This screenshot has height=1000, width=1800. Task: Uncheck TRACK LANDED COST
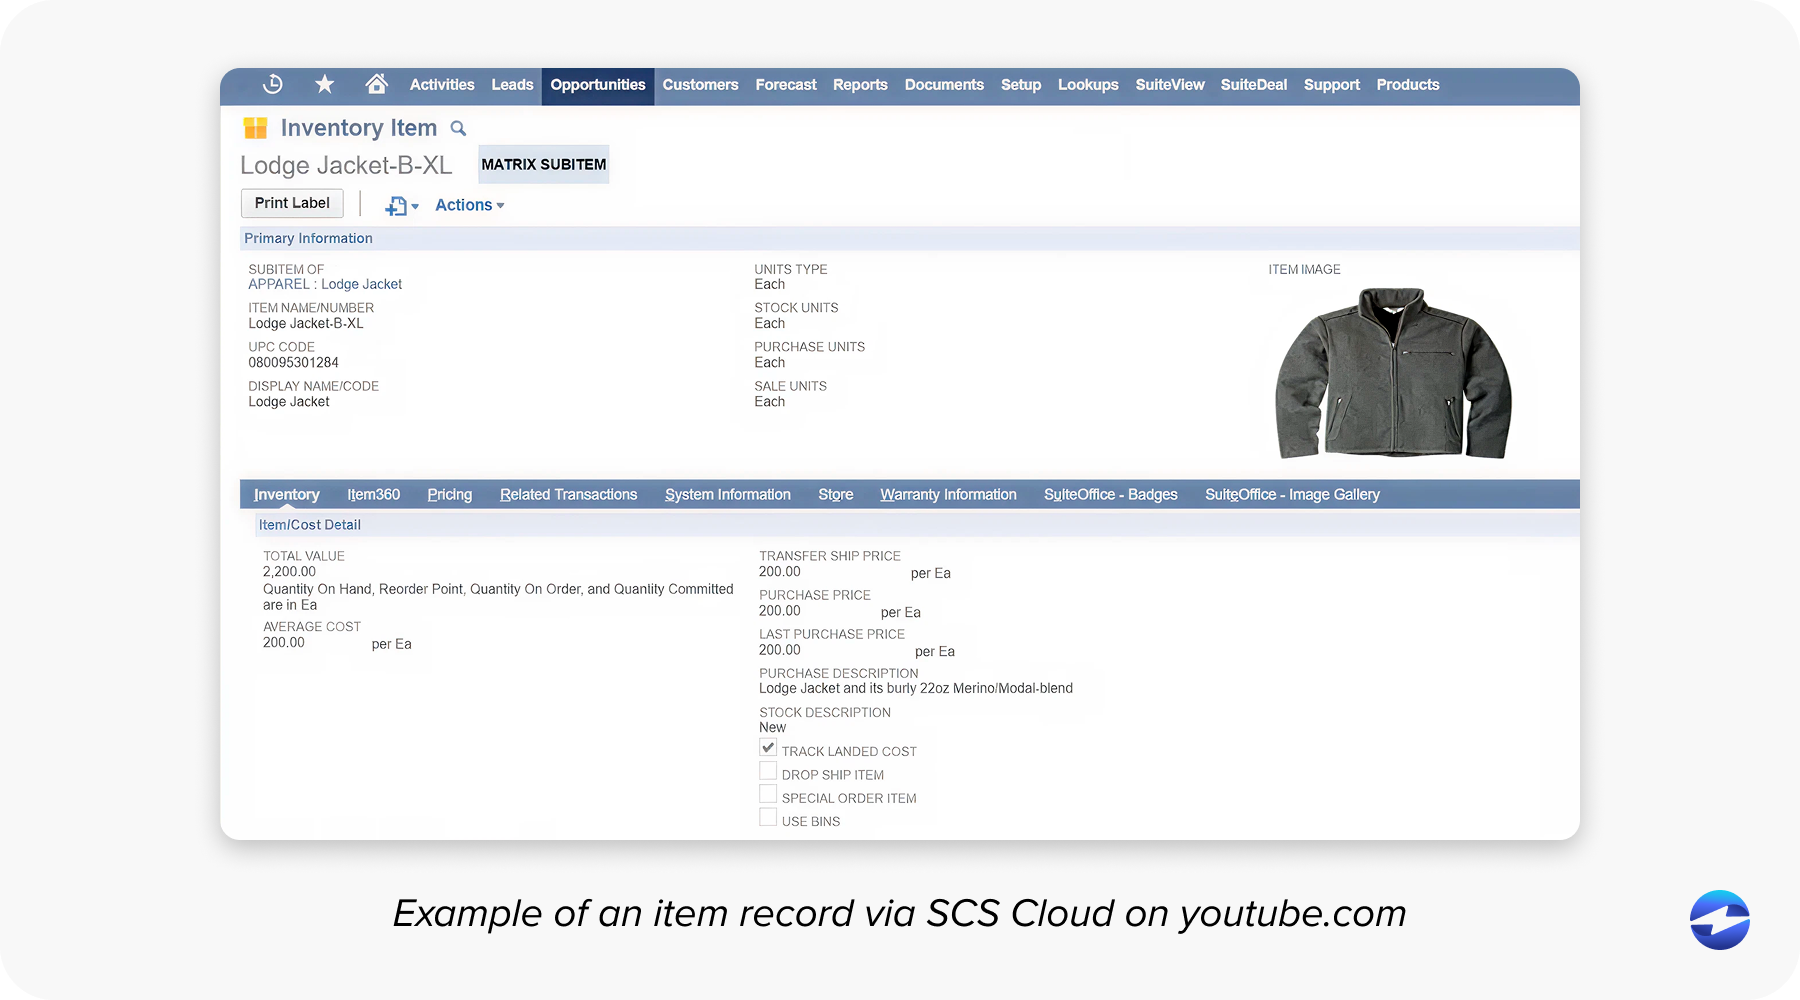tap(768, 747)
